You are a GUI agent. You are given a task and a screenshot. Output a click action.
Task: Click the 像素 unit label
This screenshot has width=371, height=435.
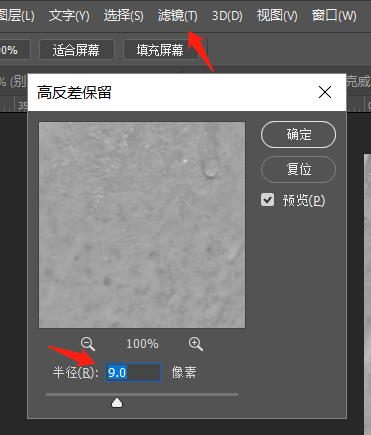click(x=184, y=372)
